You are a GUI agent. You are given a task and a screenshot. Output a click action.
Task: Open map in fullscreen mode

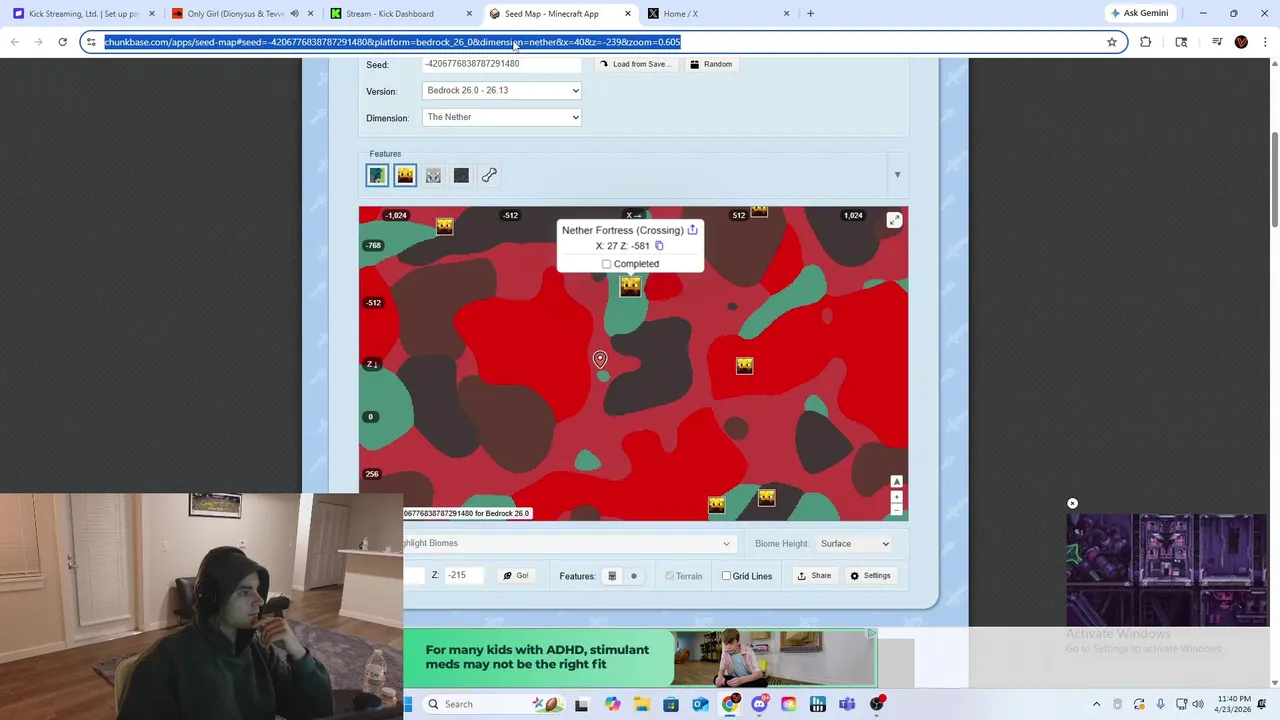coord(894,220)
